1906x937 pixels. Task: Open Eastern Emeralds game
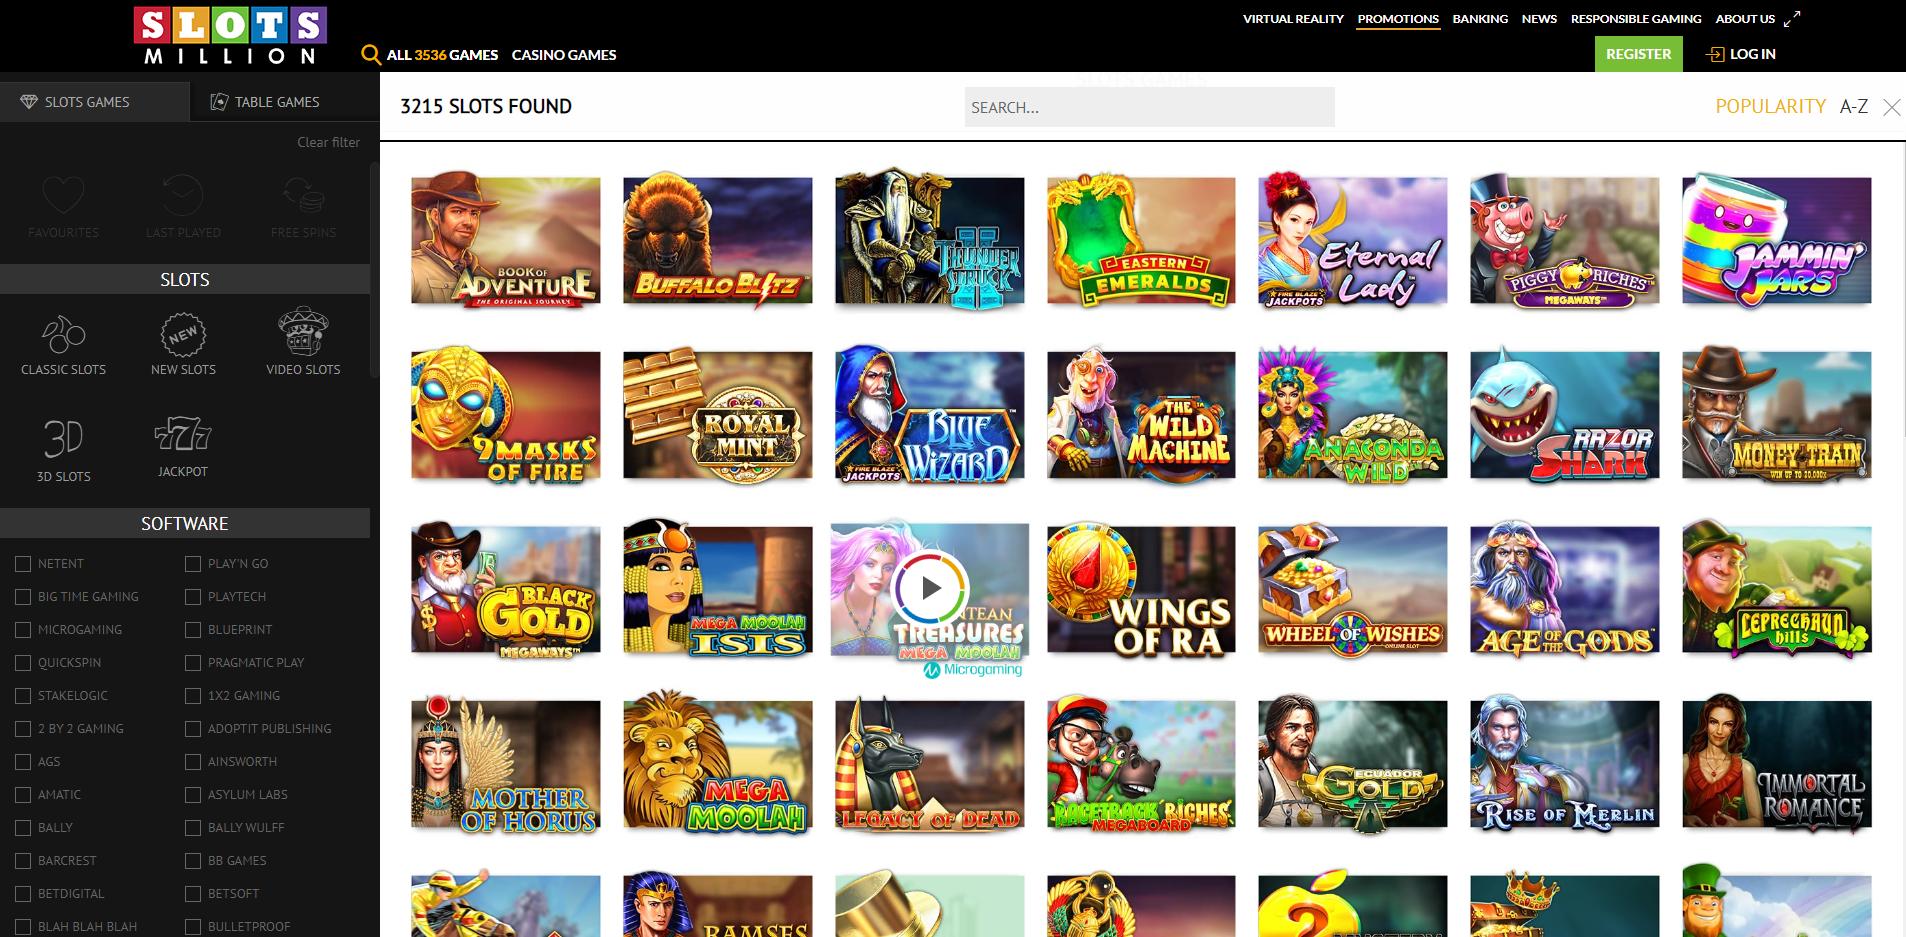click(x=1141, y=240)
